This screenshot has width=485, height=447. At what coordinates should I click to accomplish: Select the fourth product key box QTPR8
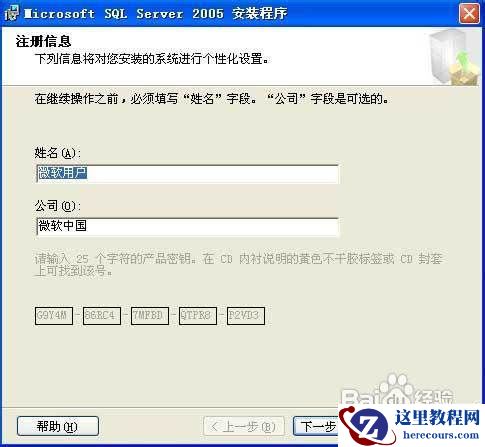pyautogui.click(x=198, y=316)
